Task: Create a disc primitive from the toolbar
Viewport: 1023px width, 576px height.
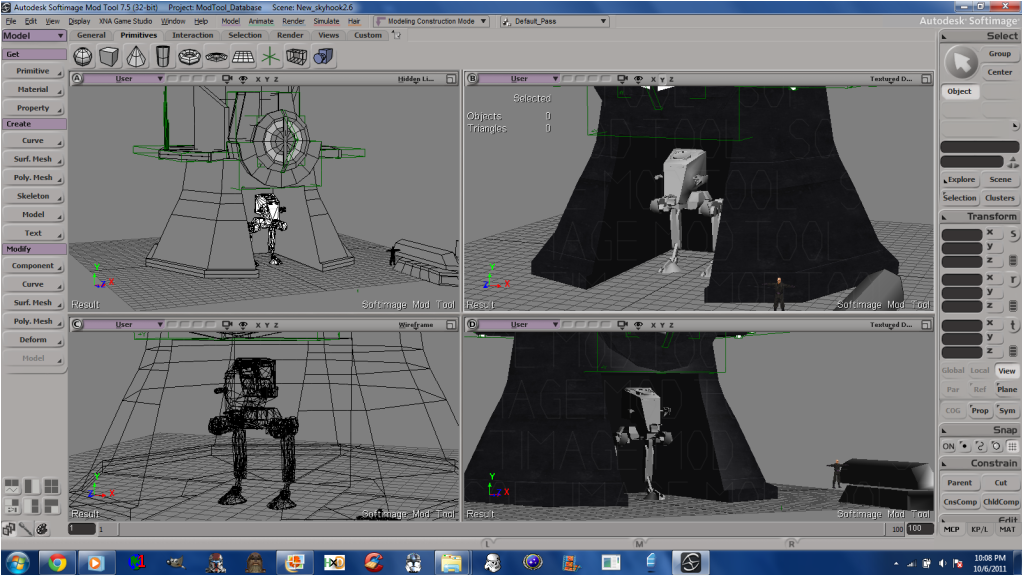Action: coord(216,57)
